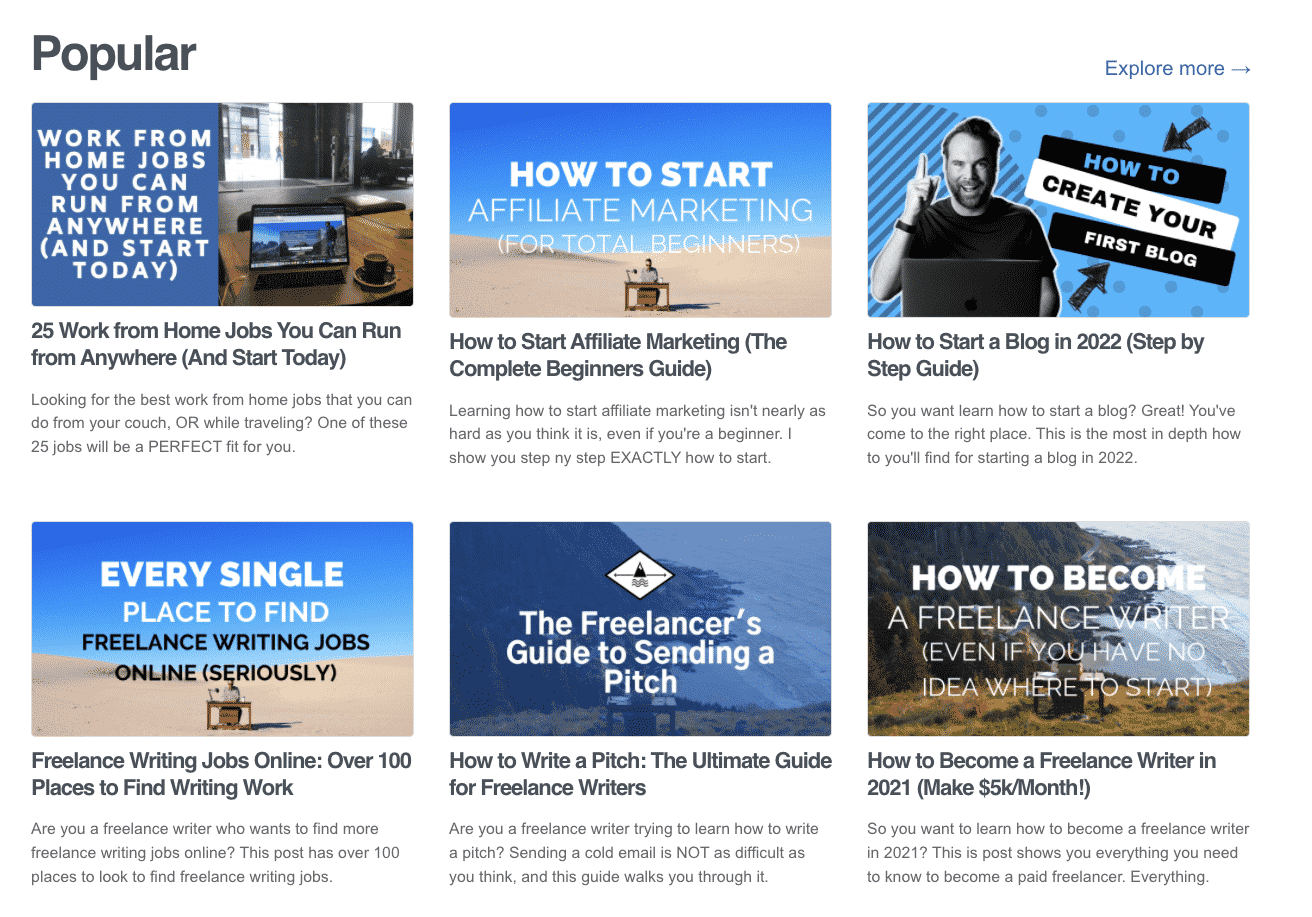Click the Popular section heading
This screenshot has width=1312, height=917.
(x=114, y=53)
